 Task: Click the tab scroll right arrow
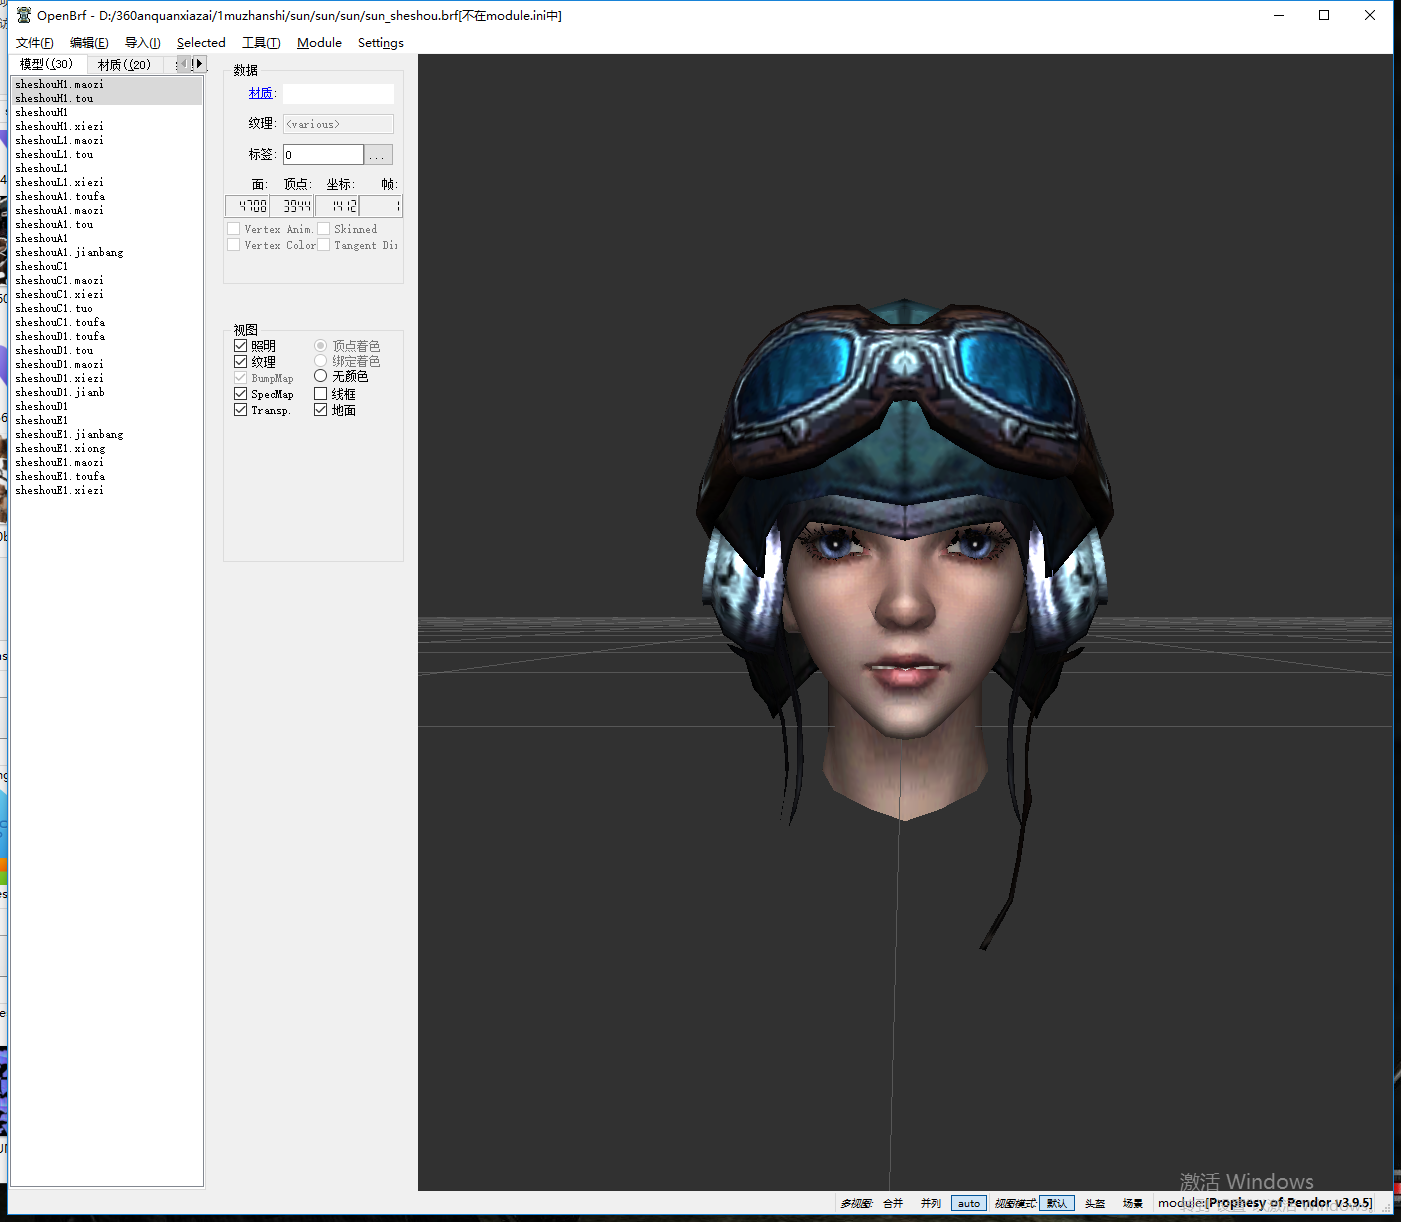199,64
